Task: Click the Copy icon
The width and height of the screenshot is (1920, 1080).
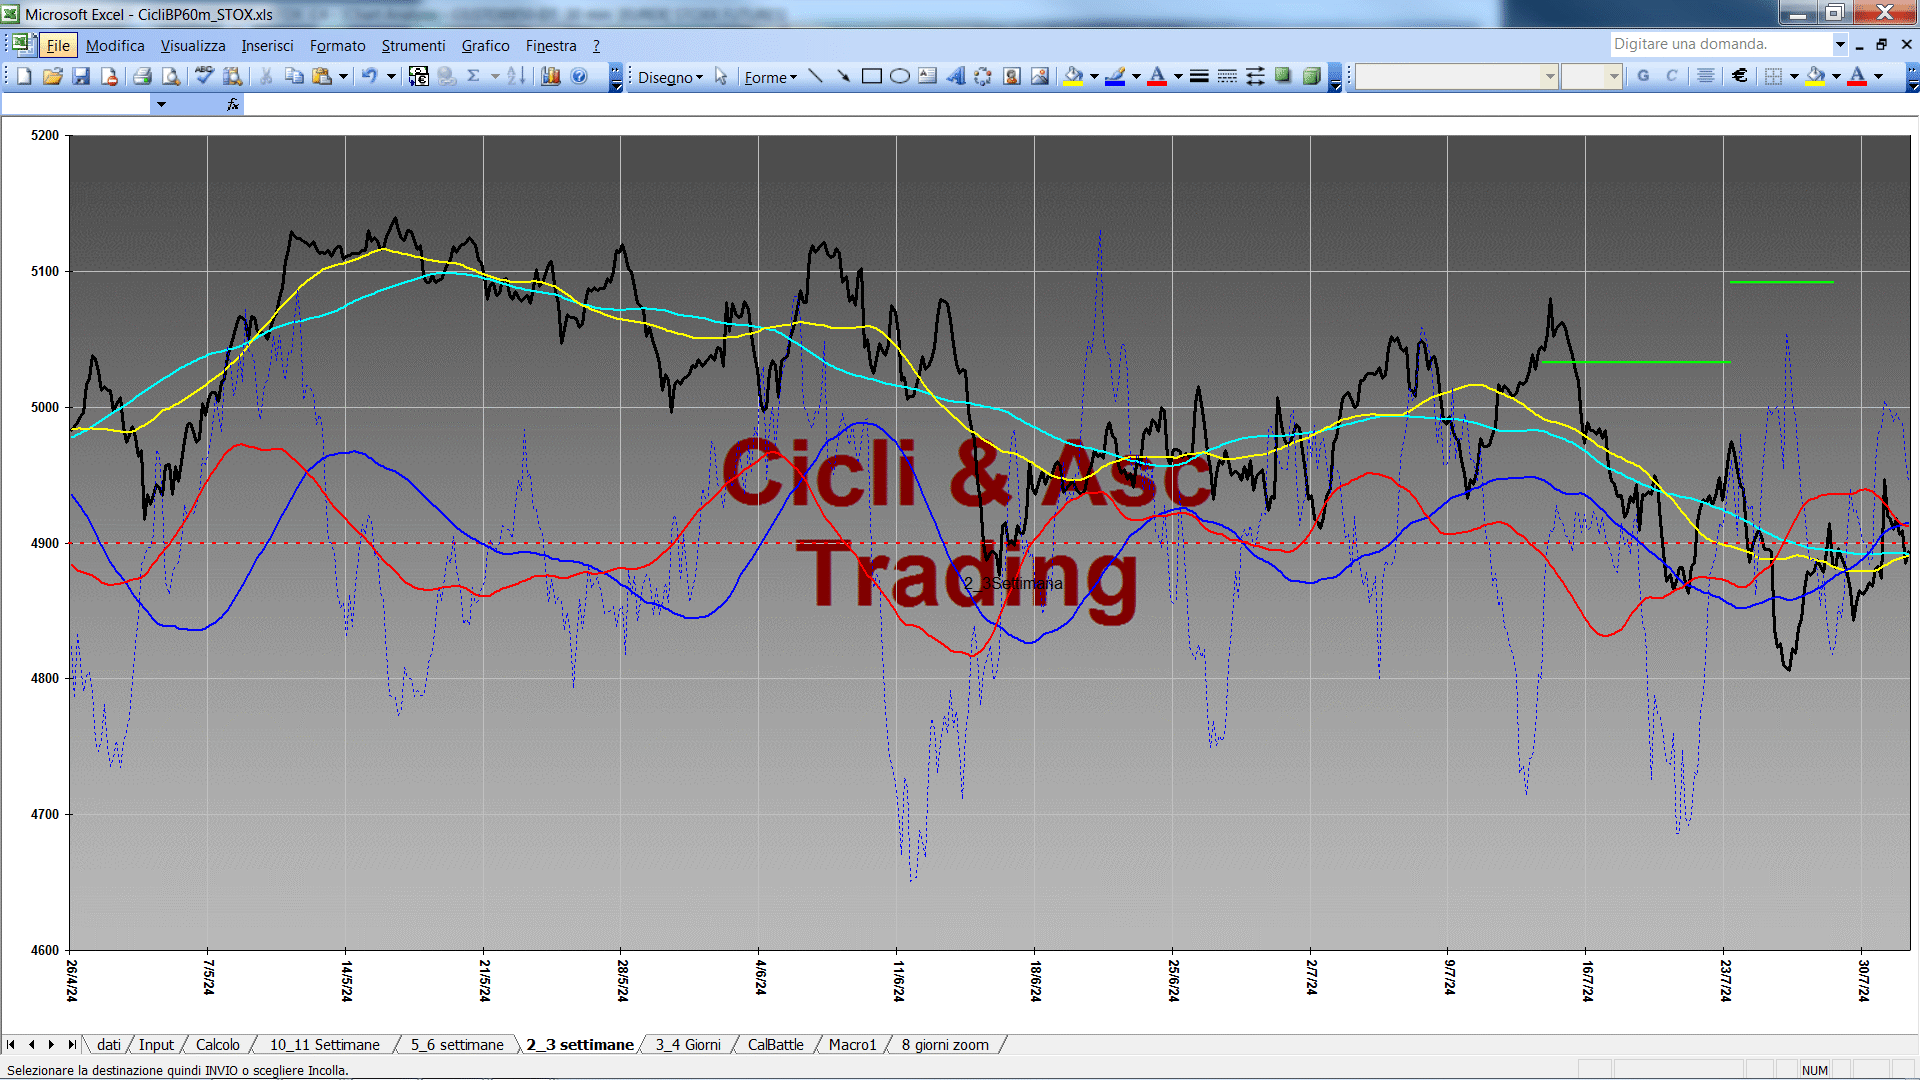Action: [294, 76]
